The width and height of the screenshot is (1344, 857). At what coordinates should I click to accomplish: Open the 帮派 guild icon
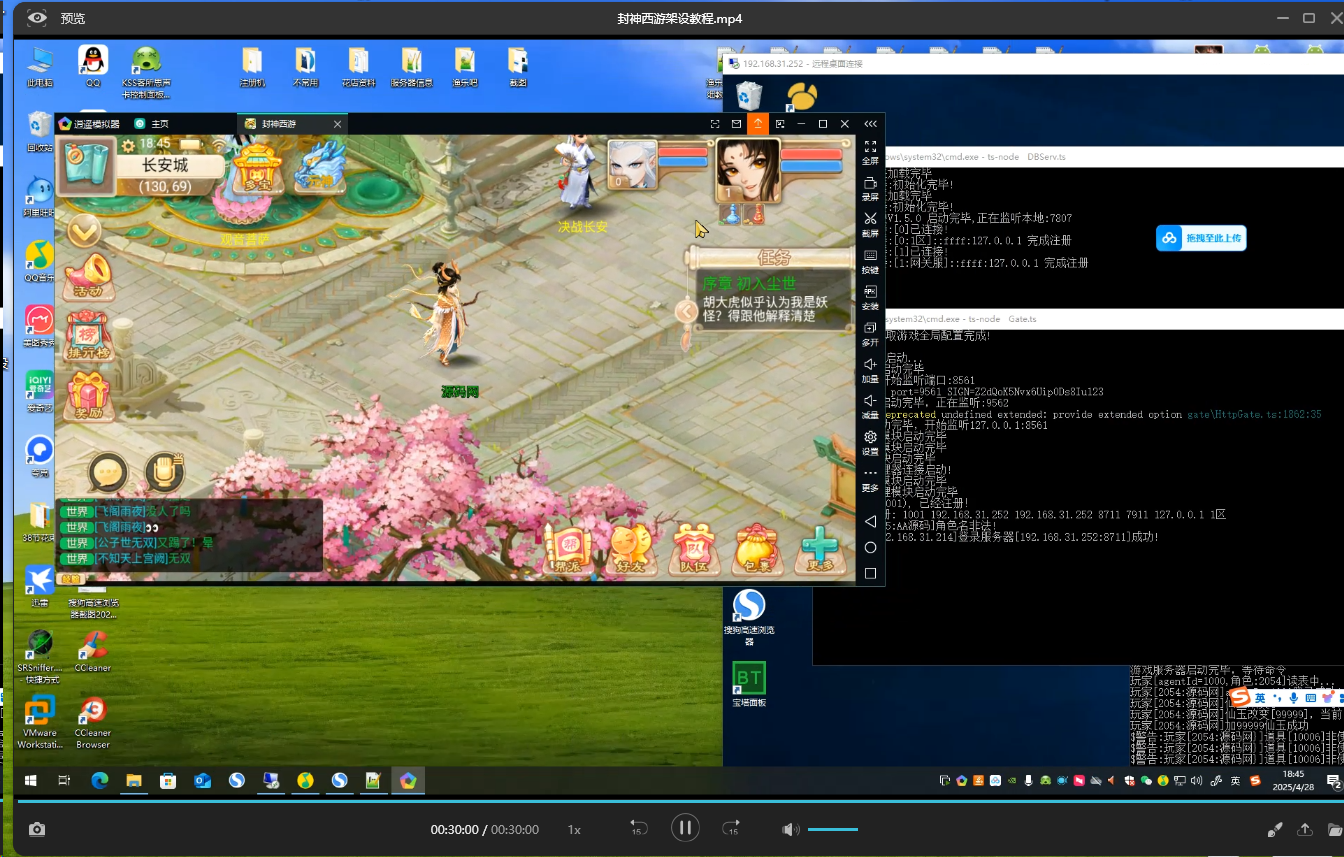(567, 549)
